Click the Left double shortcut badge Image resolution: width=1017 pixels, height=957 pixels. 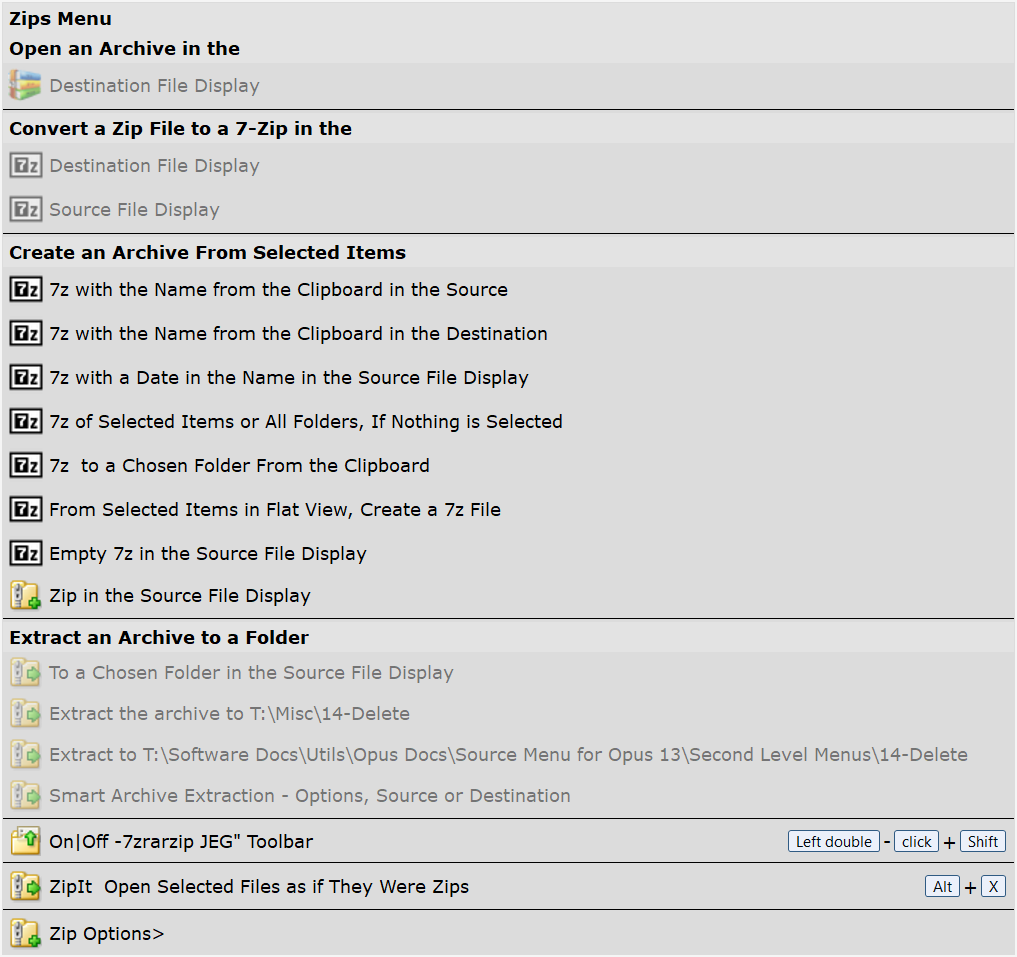pos(833,842)
